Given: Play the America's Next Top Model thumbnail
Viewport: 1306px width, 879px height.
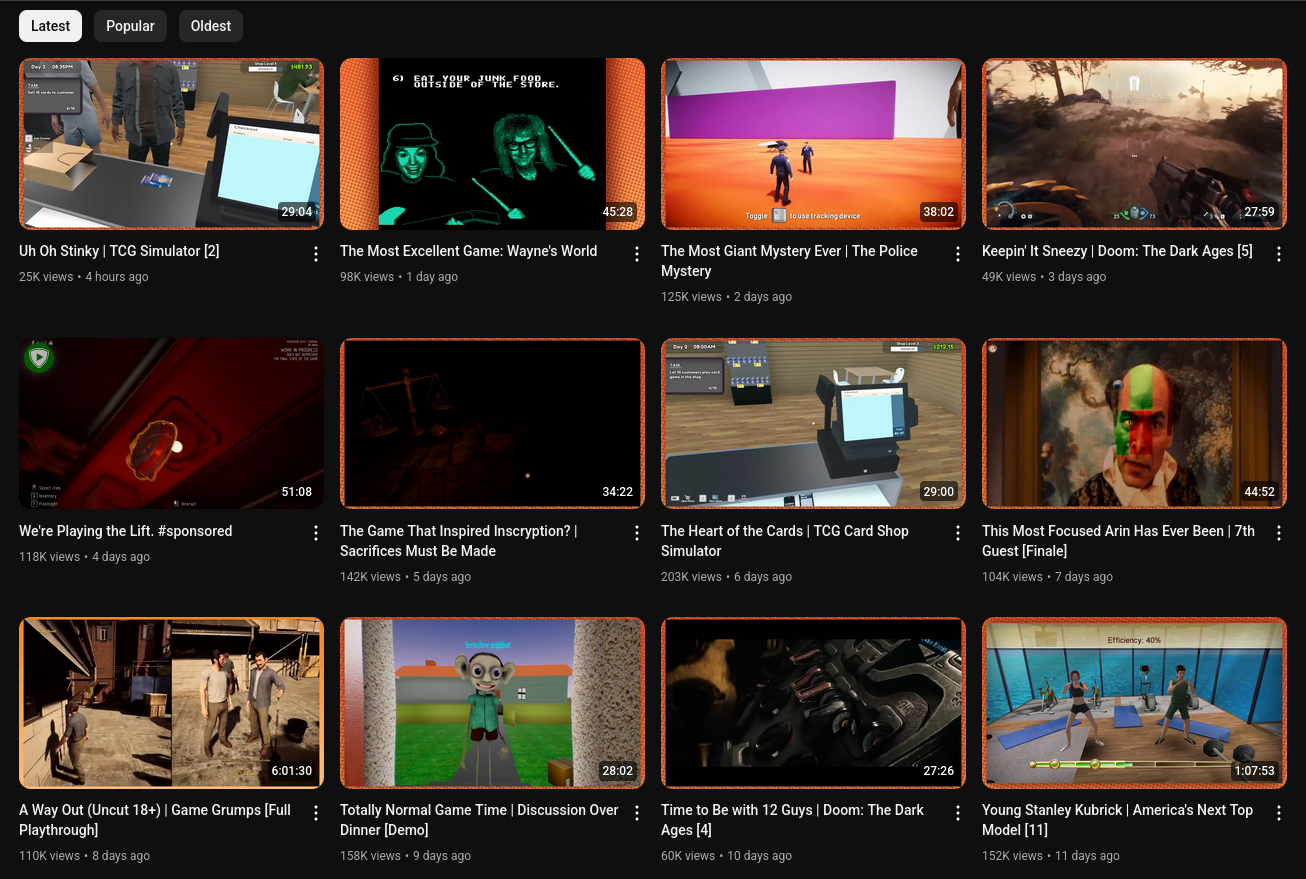Looking at the screenshot, I should tap(1134, 703).
